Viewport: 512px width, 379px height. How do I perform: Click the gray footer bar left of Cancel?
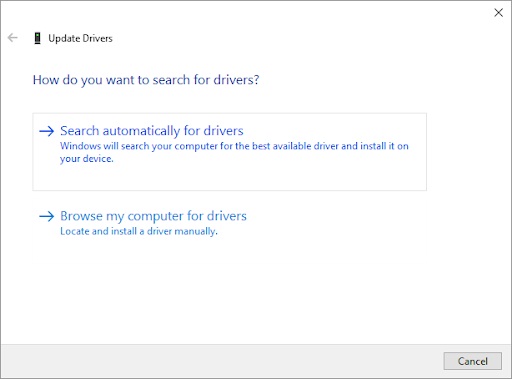[220, 361]
